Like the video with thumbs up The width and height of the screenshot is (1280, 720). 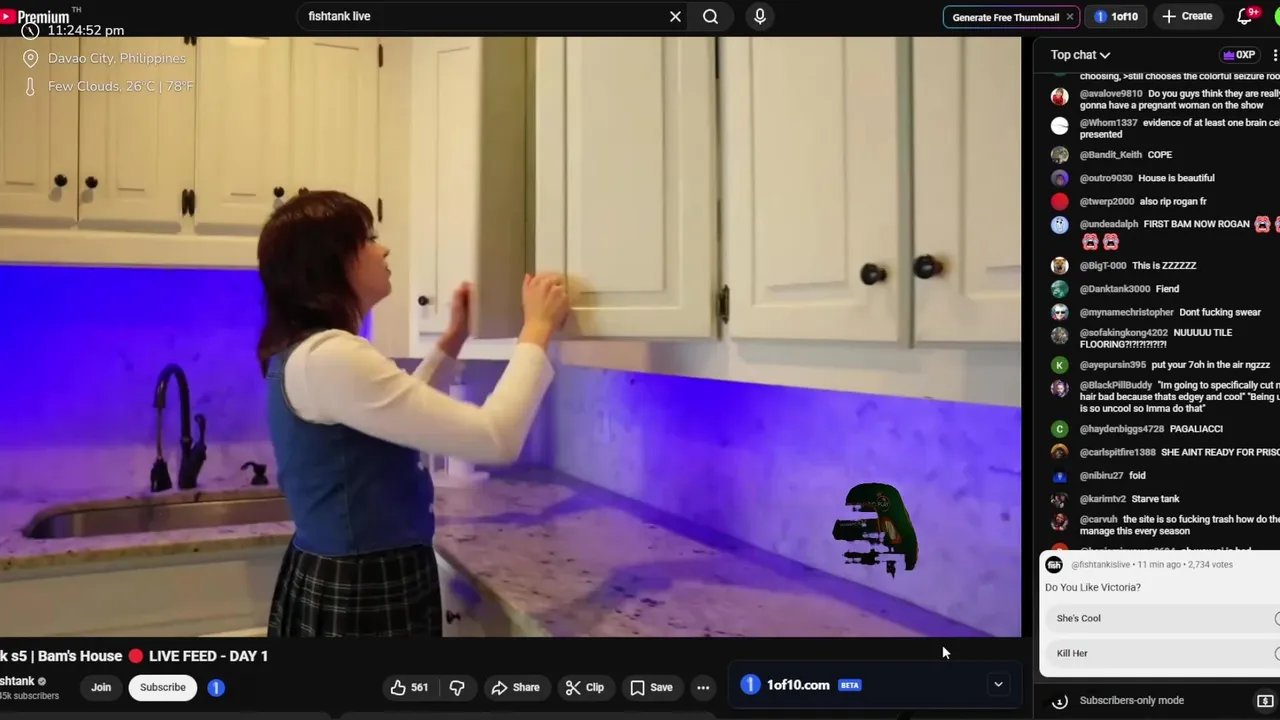pyautogui.click(x=409, y=687)
